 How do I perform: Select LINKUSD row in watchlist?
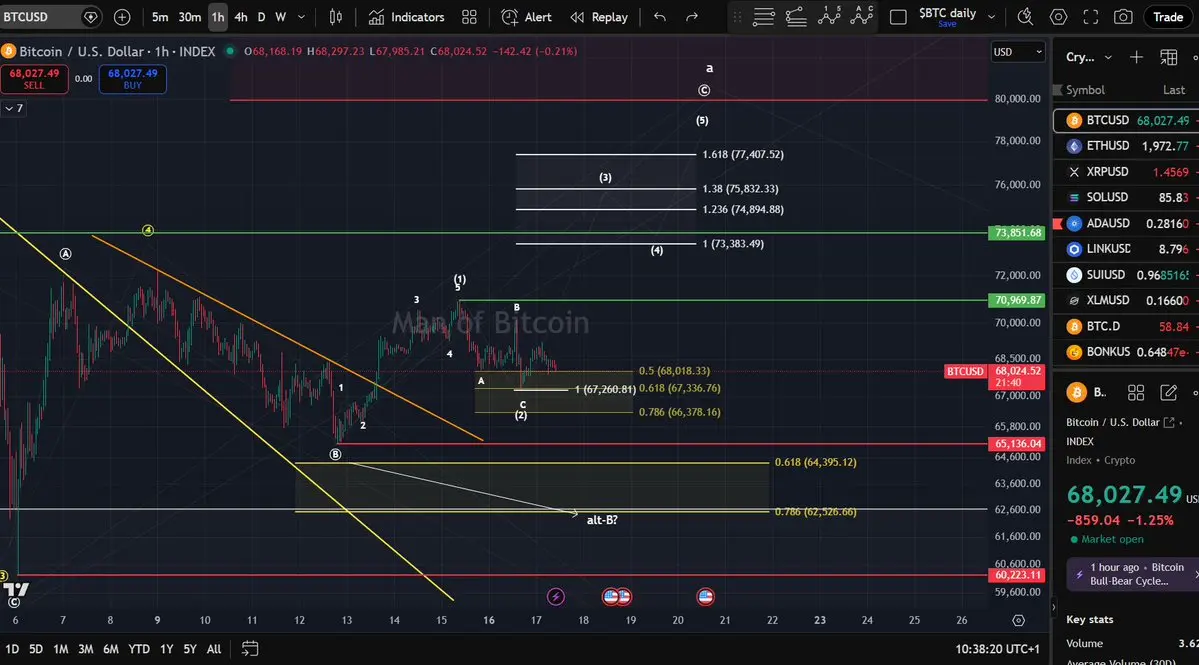click(1126, 249)
